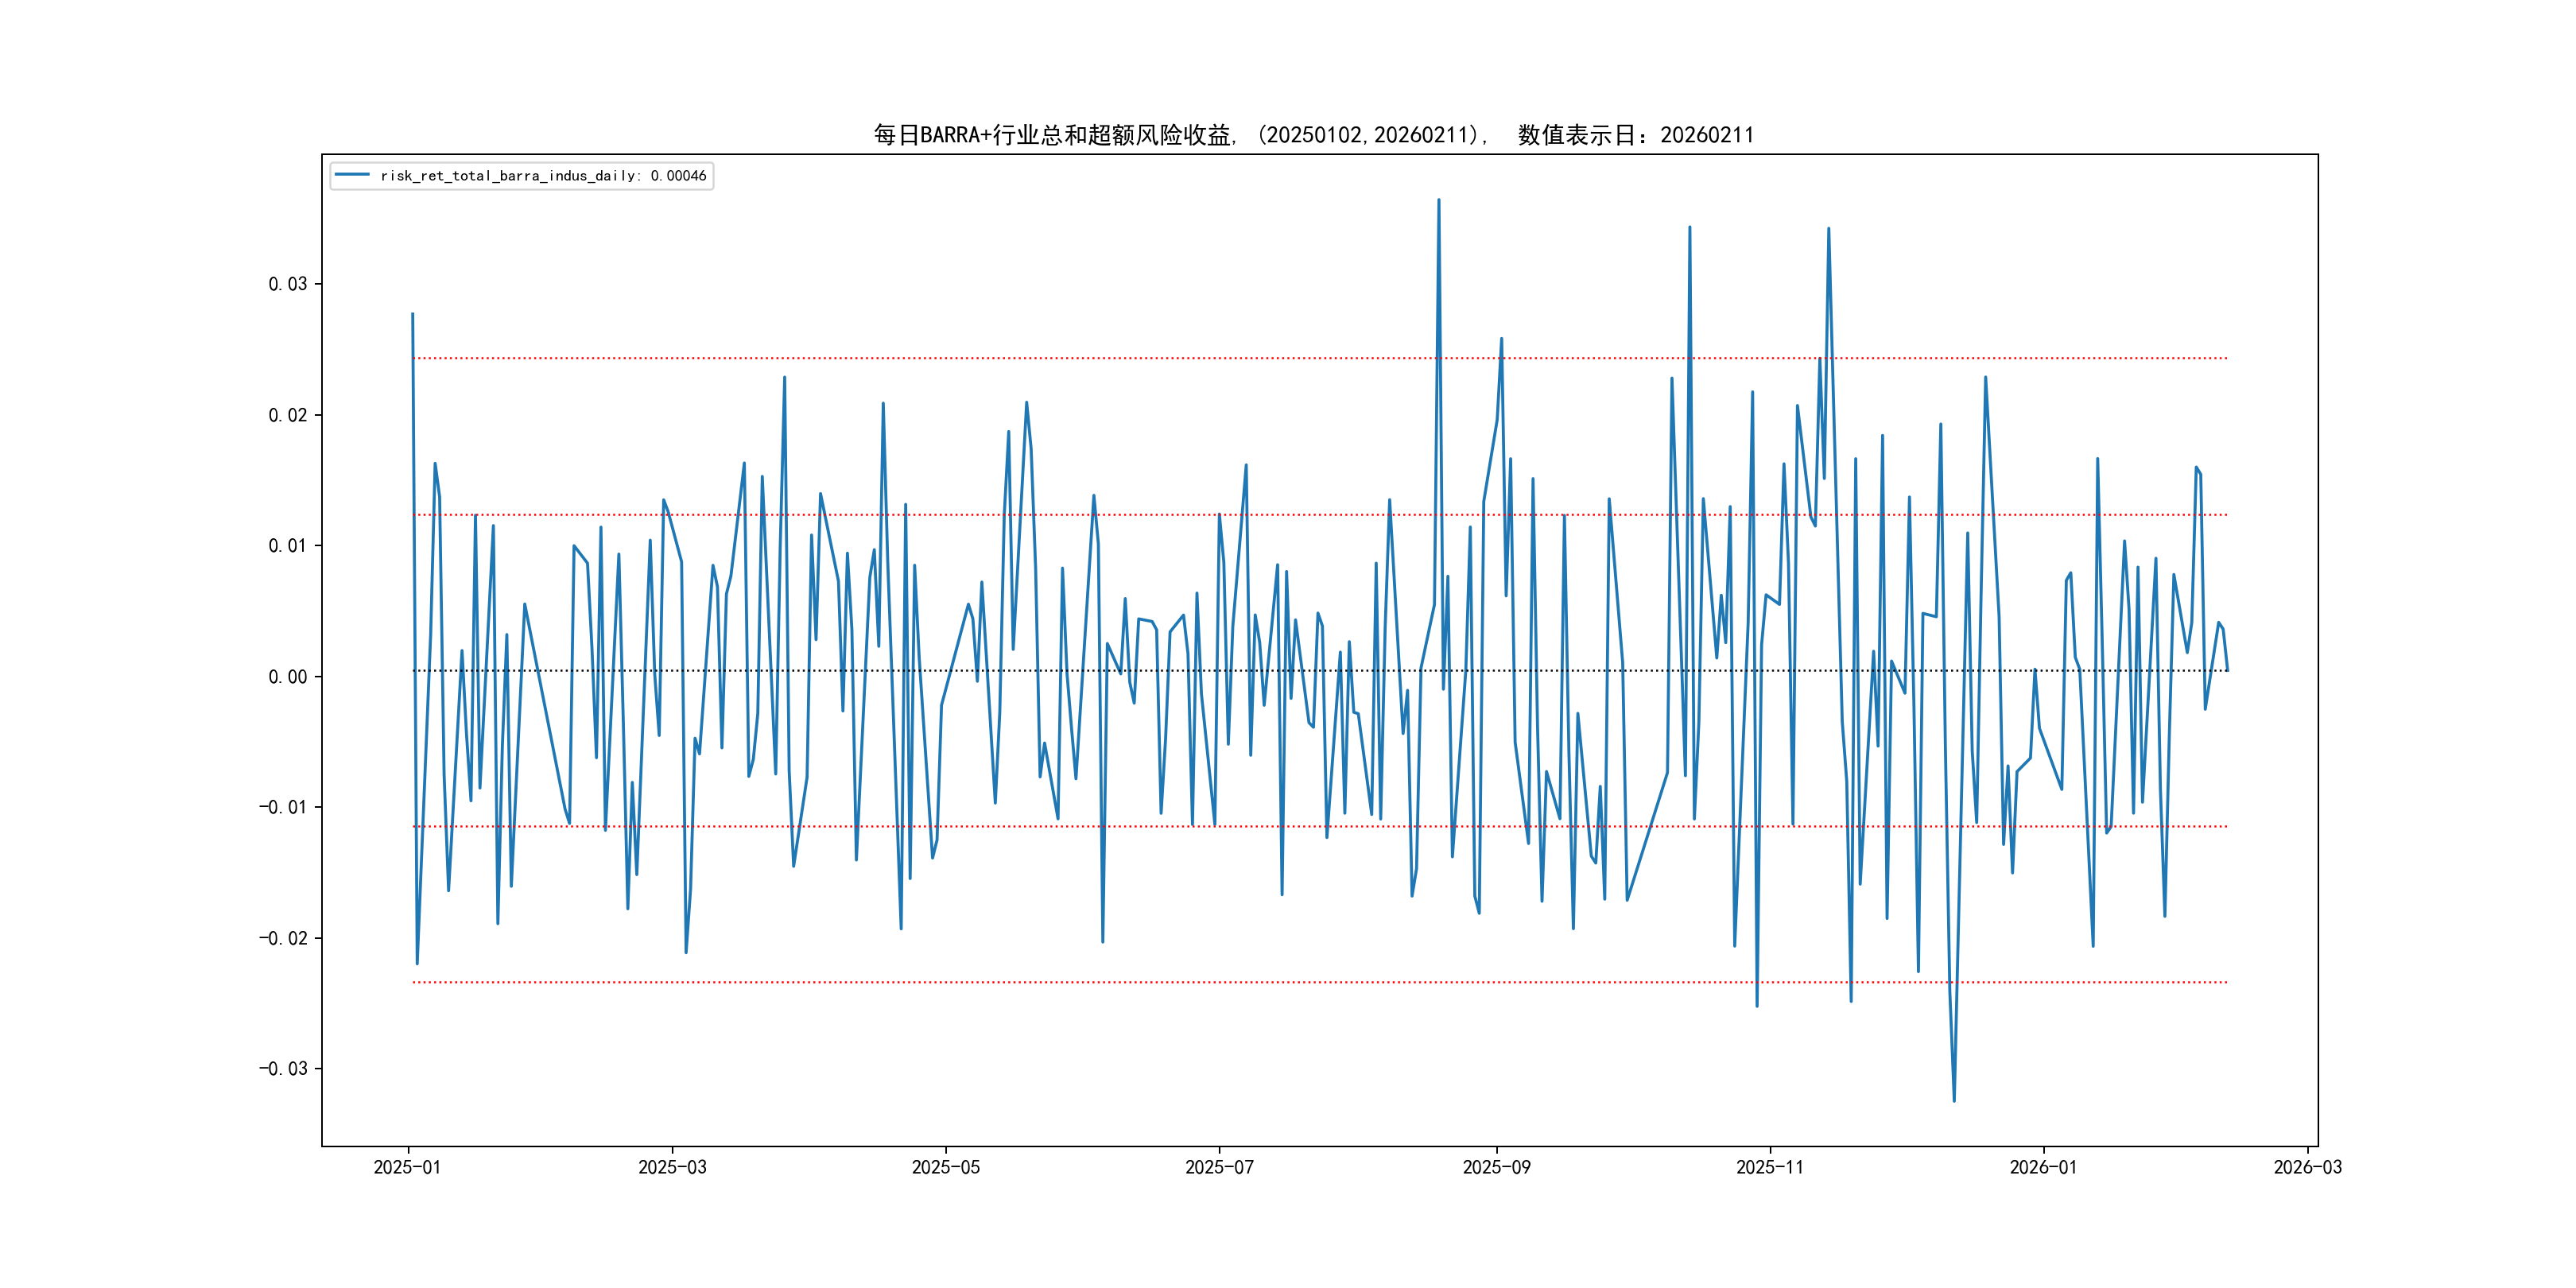Click the 2025-07 x-axis label

click(1219, 1167)
